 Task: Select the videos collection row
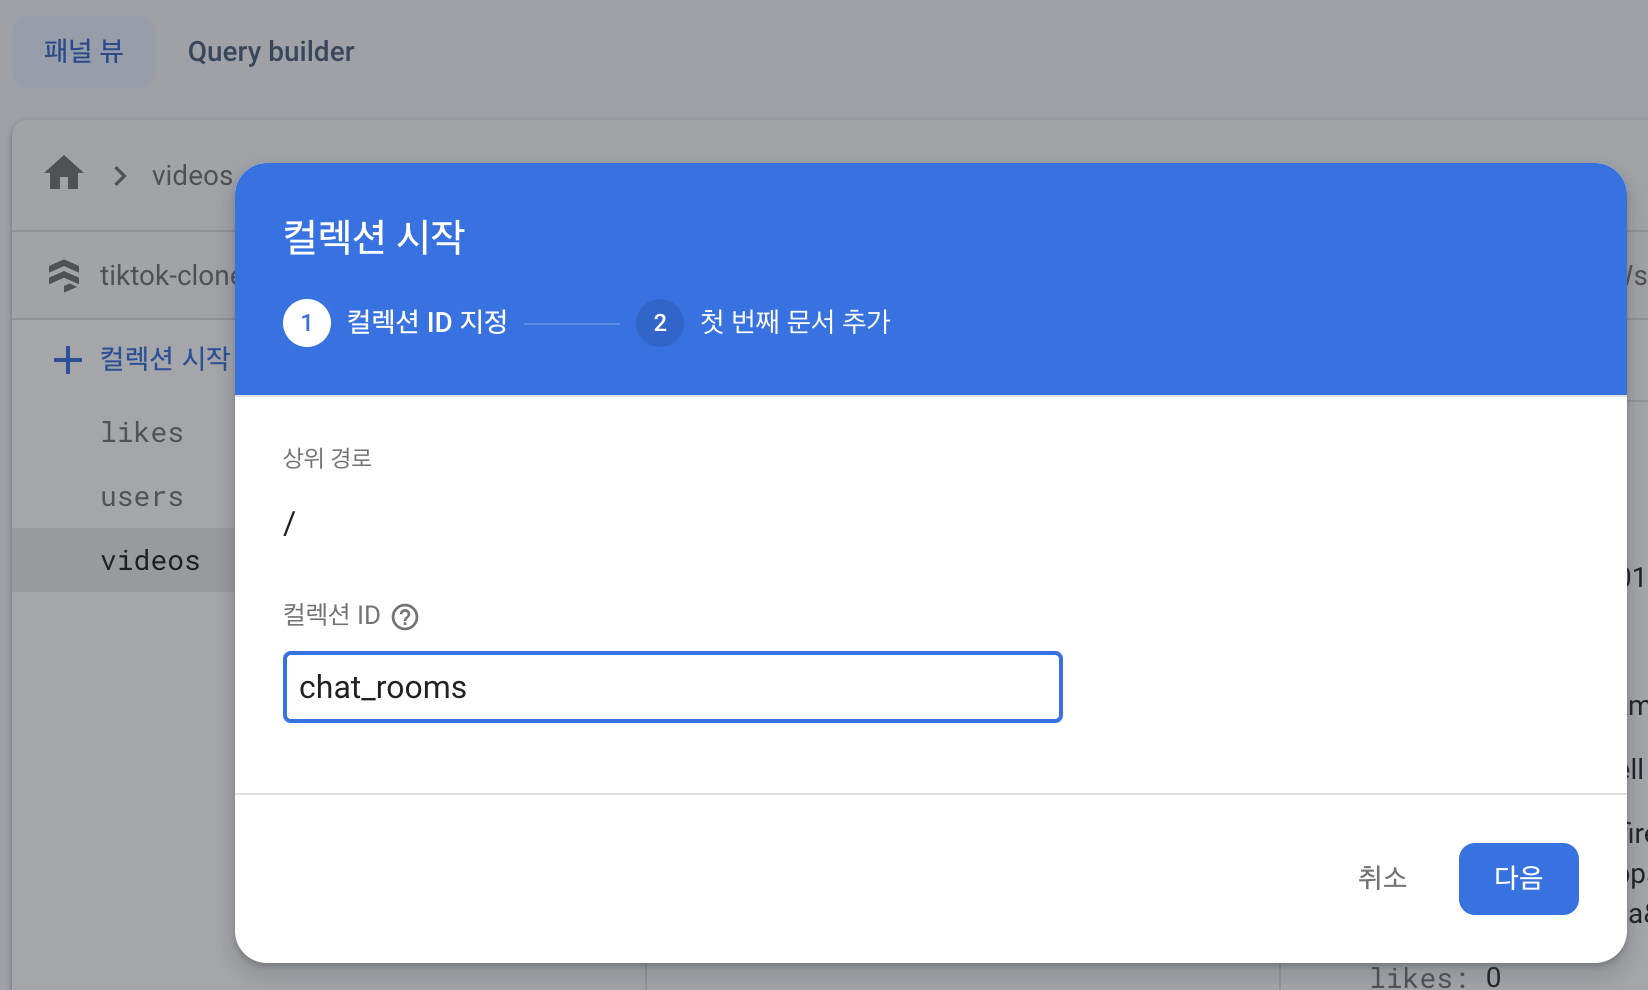[124, 560]
